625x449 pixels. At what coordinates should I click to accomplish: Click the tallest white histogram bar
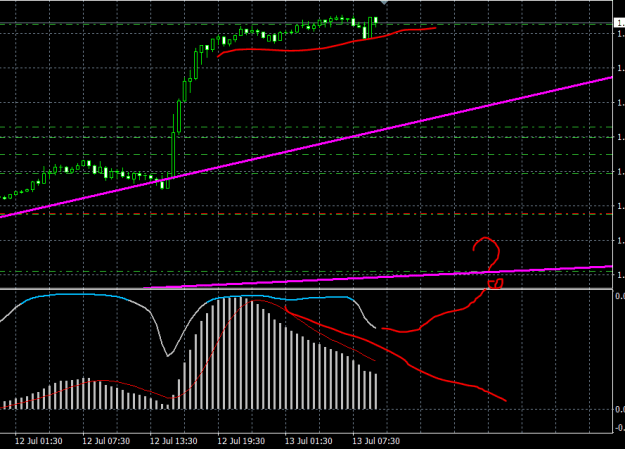point(241,353)
